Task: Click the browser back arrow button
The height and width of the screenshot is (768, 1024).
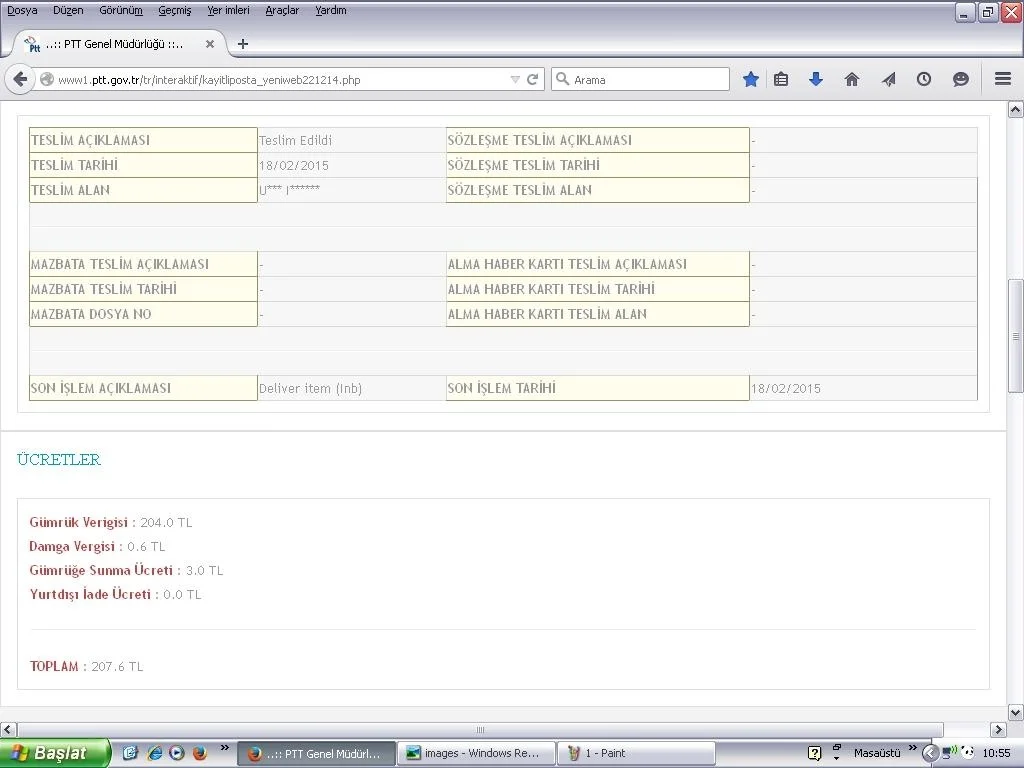Action: coord(20,80)
